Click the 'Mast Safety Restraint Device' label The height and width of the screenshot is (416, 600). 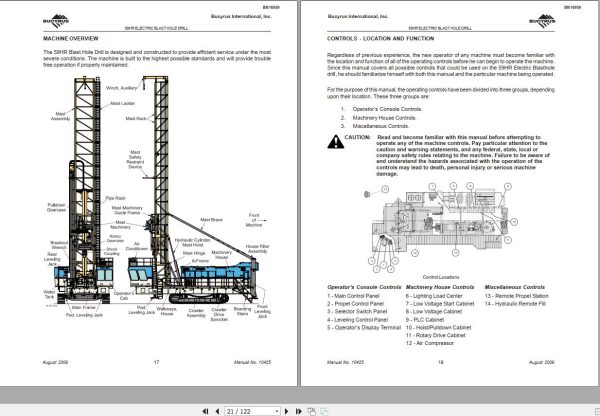[135, 160]
